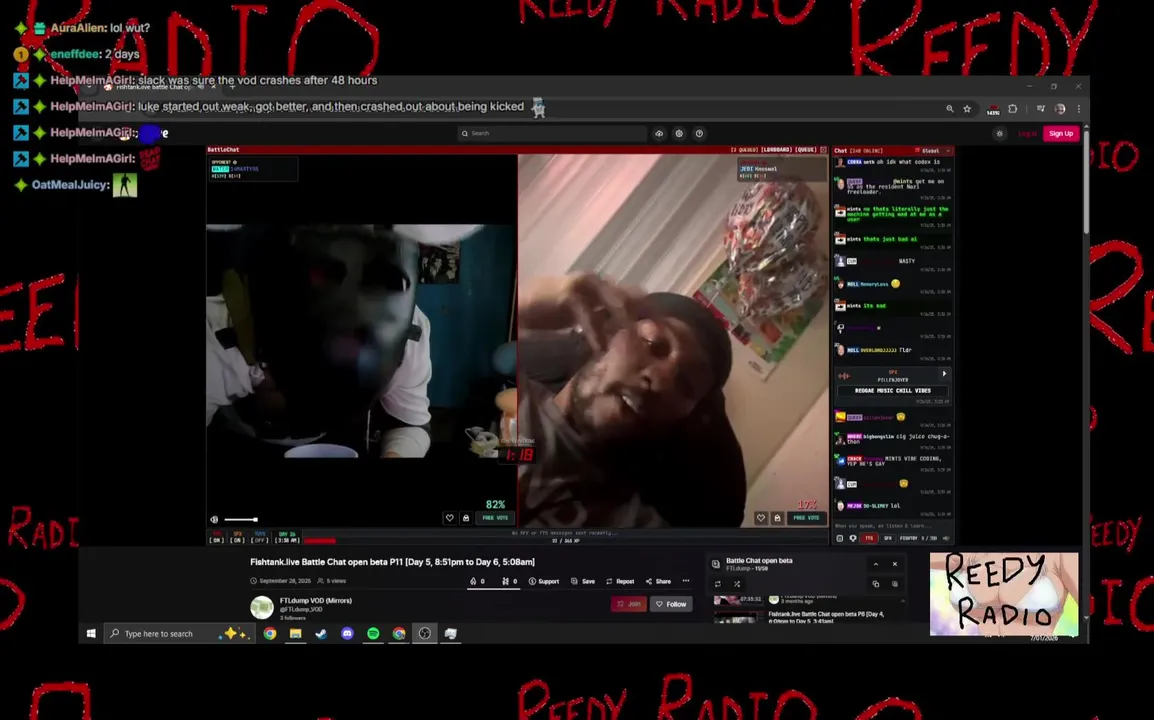
Task: Share the video
Action: tap(658, 581)
